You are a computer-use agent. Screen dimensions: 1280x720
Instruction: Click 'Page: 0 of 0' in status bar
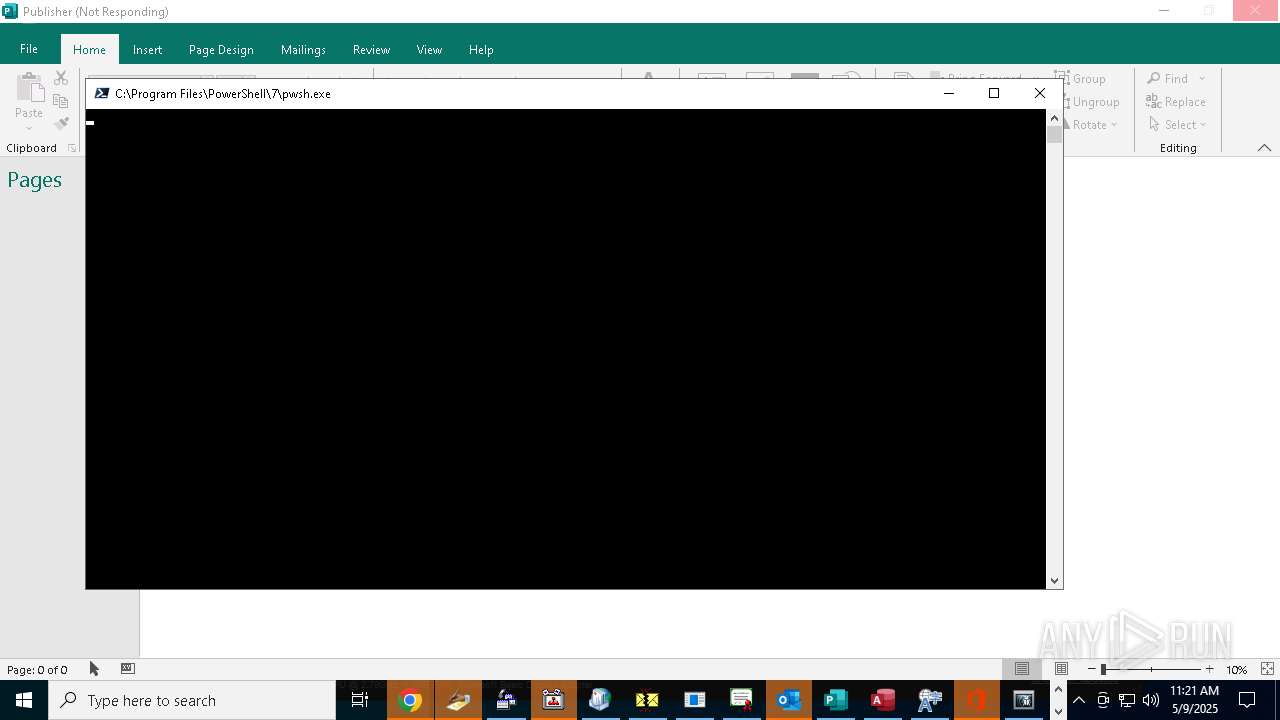pos(37,670)
